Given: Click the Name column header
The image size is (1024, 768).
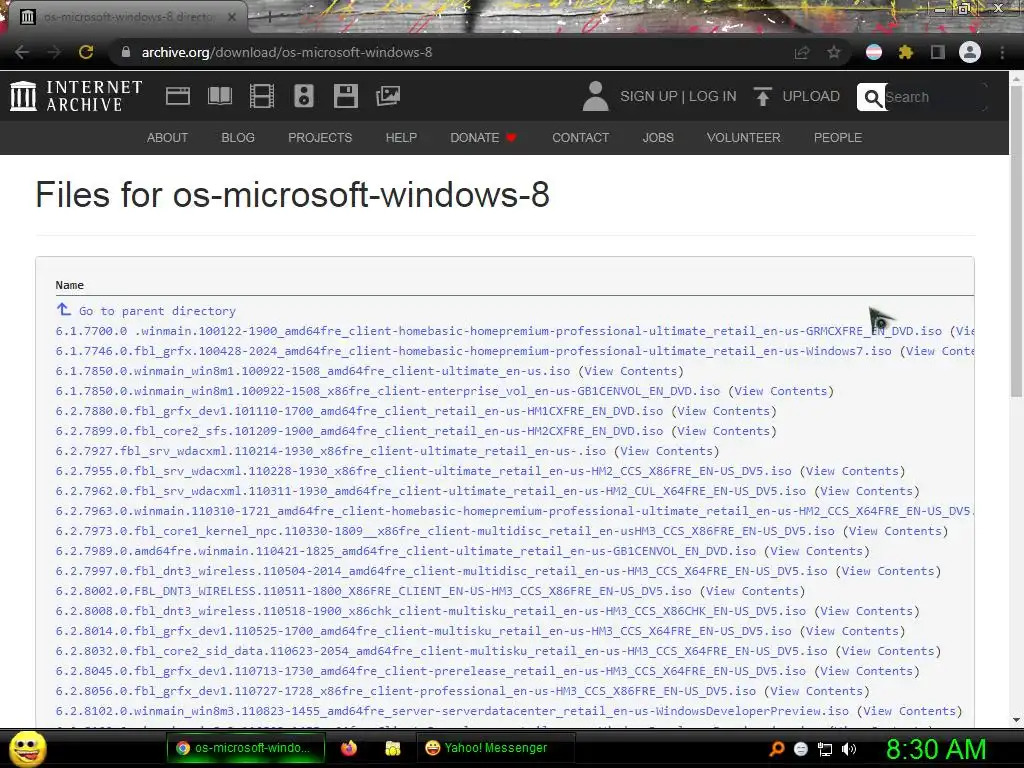Looking at the screenshot, I should (x=69, y=285).
